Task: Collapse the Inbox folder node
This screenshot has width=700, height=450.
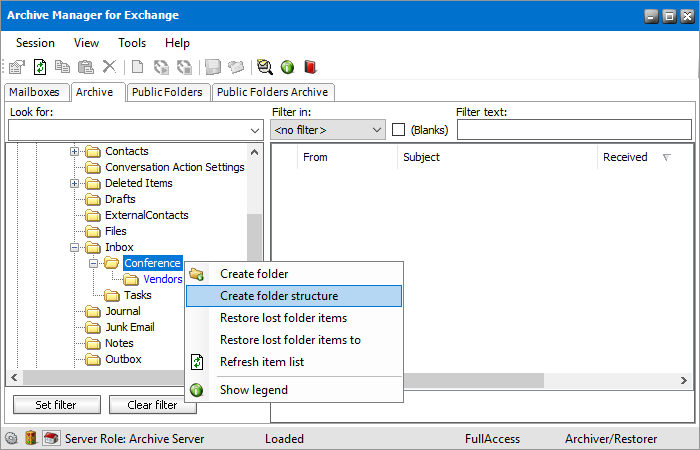Action: click(75, 248)
